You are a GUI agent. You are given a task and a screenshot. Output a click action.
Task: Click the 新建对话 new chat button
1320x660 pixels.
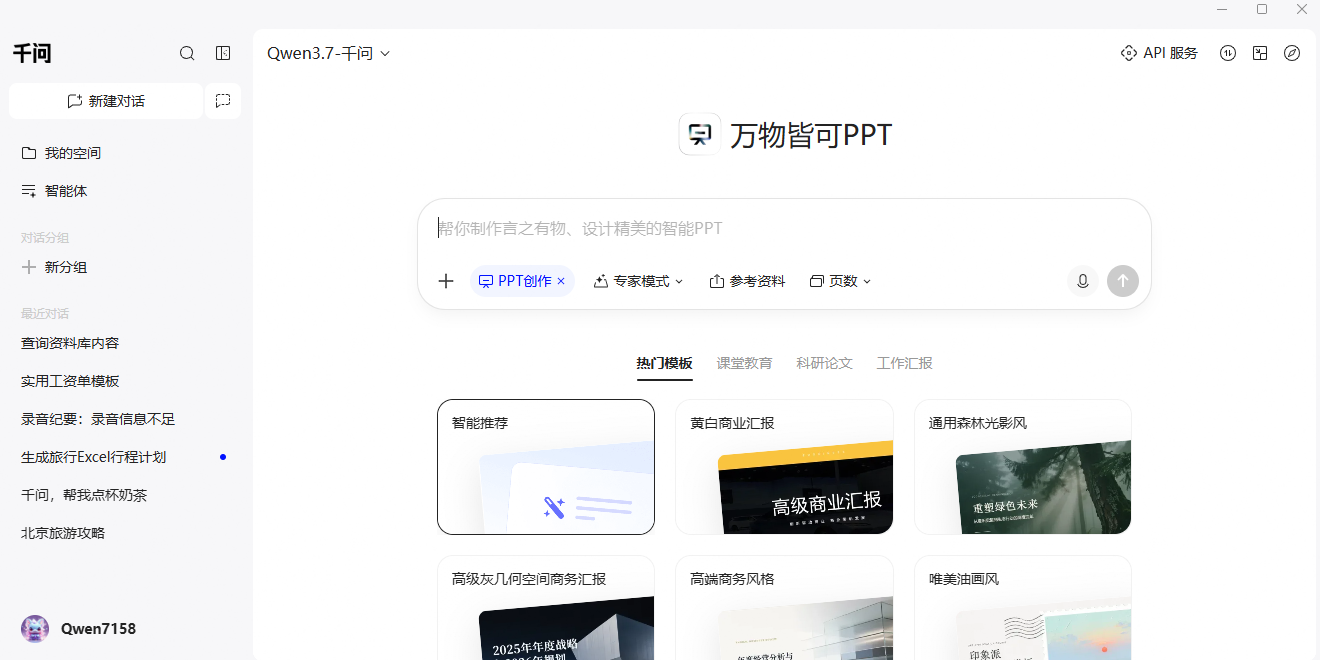pos(106,101)
